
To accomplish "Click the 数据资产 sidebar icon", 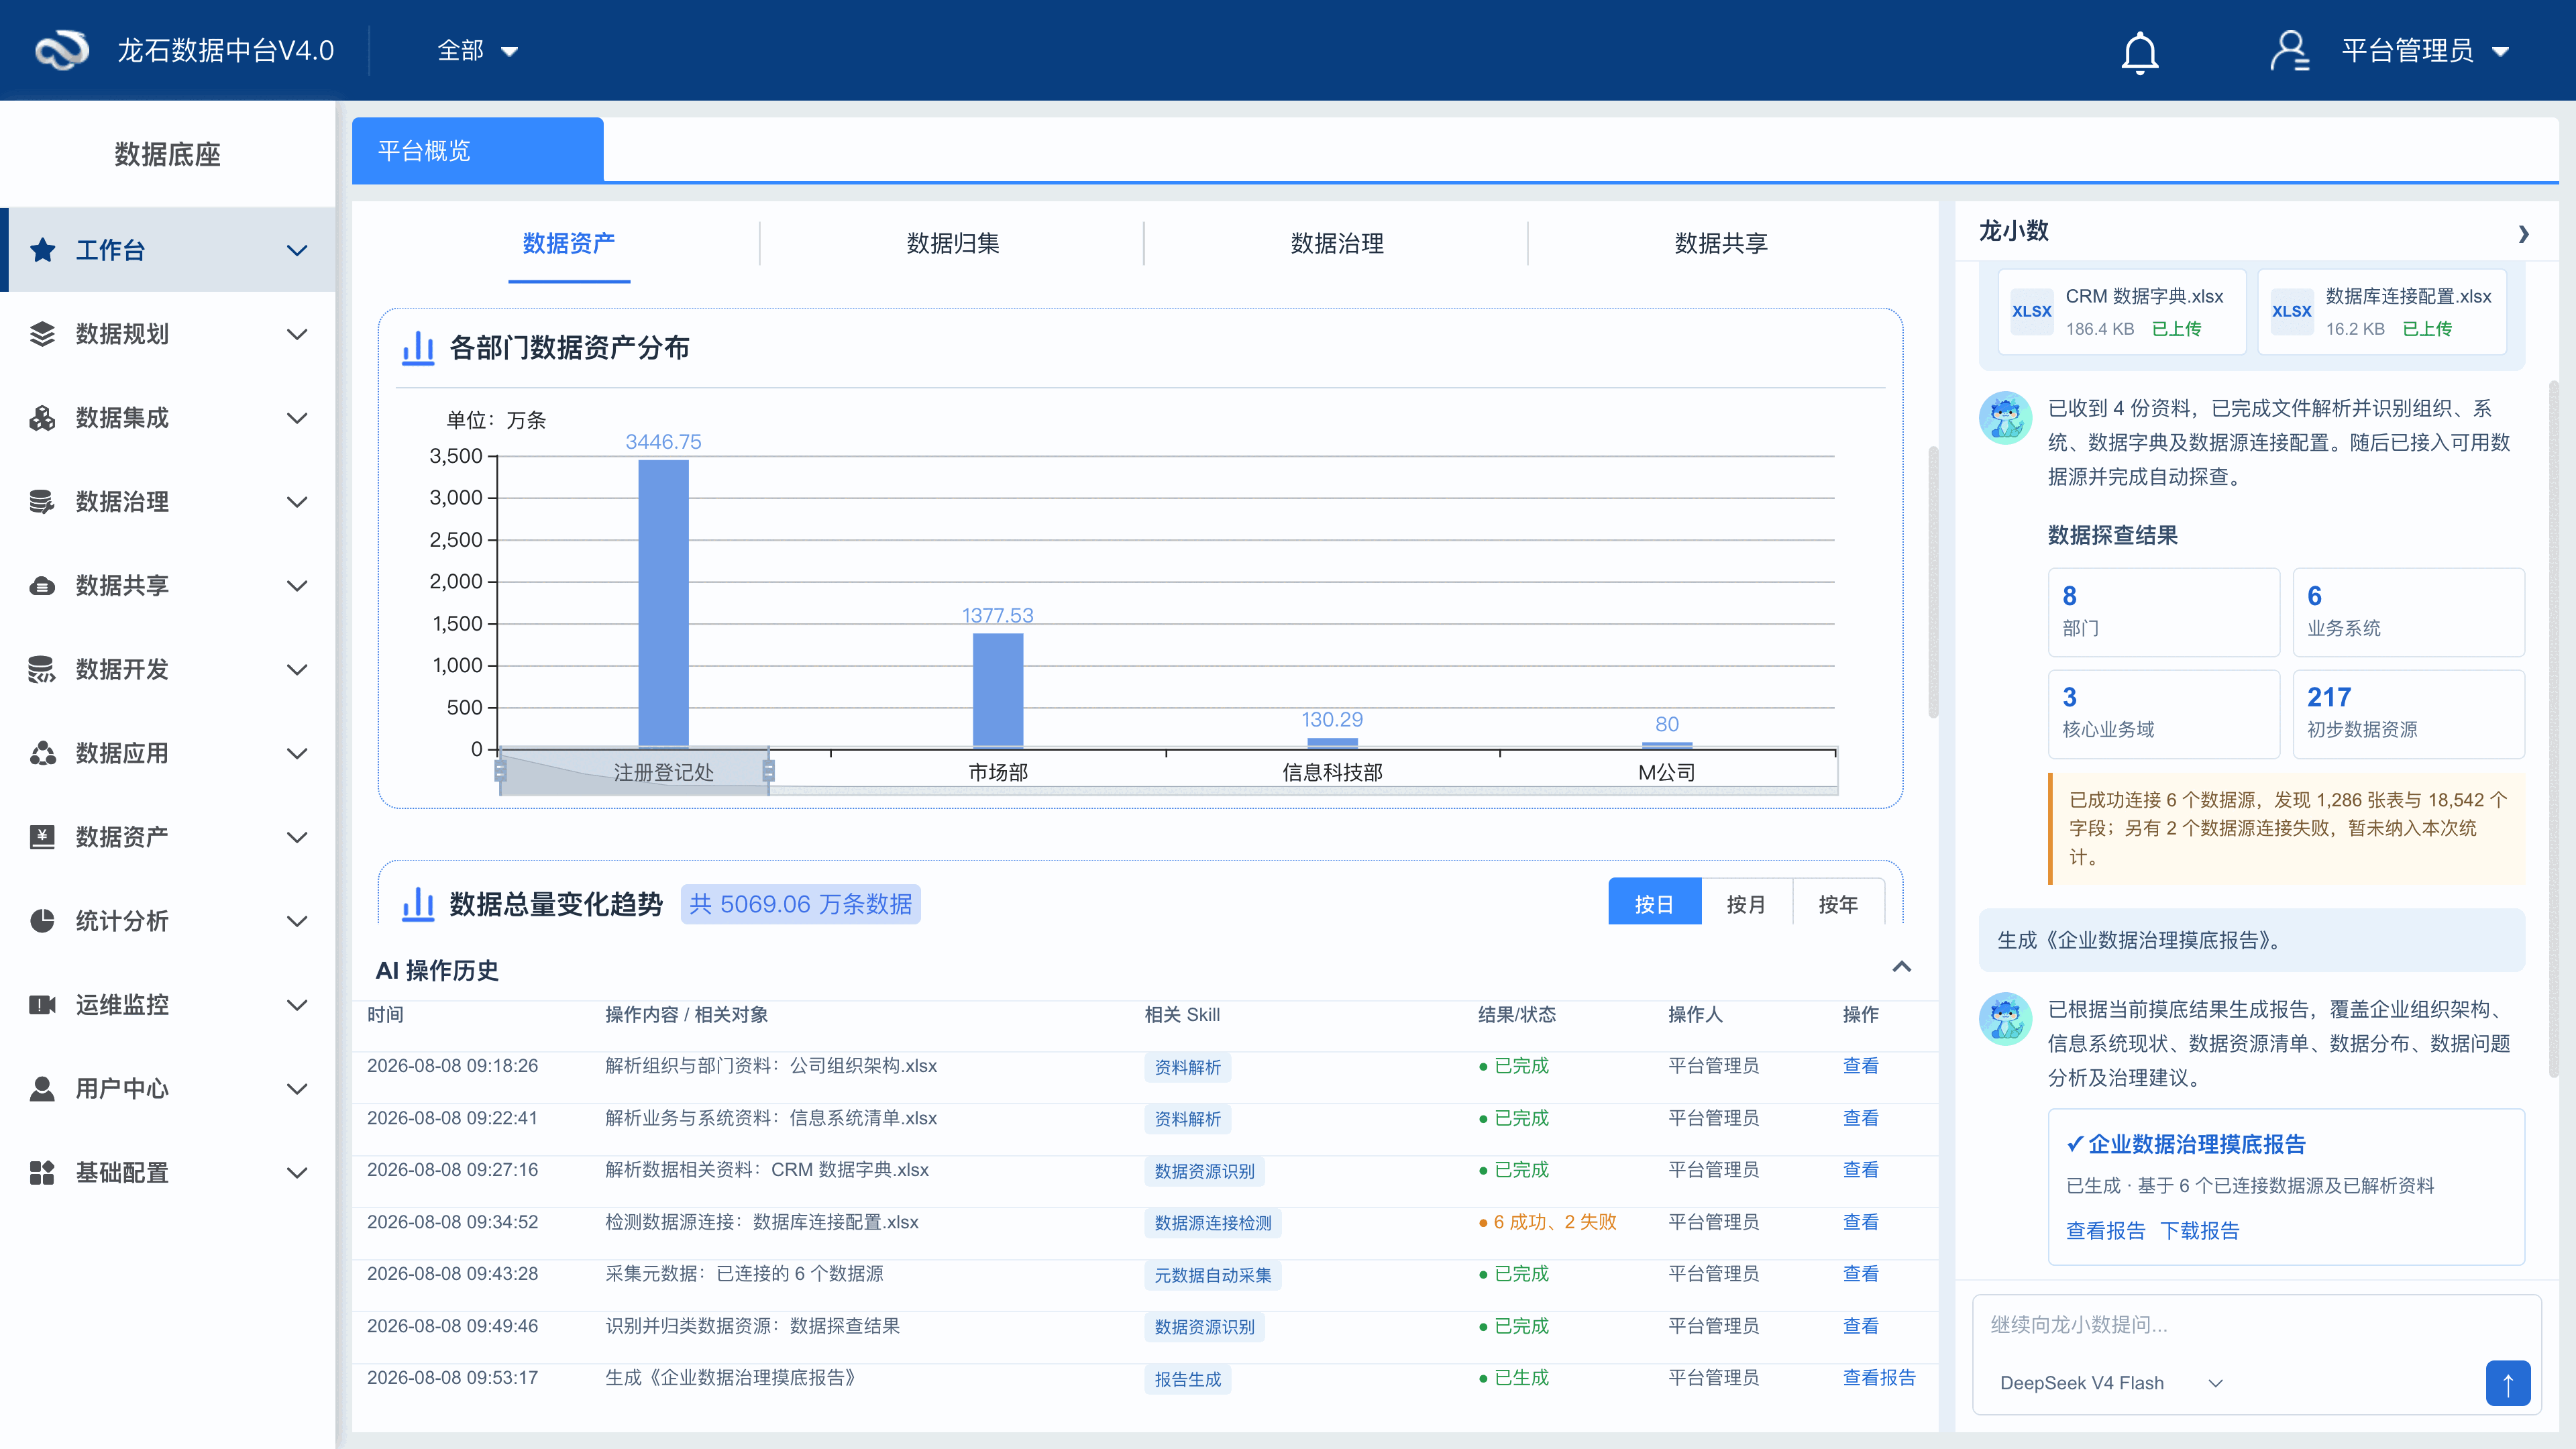I will [x=42, y=837].
